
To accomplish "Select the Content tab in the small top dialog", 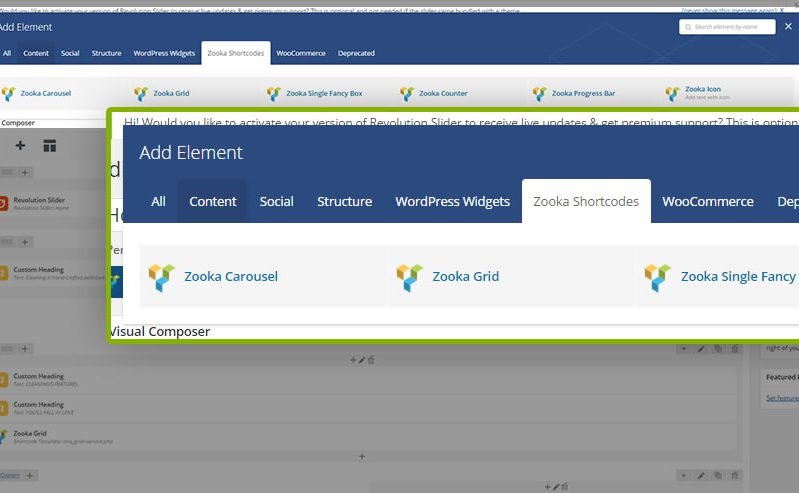I will [36, 53].
